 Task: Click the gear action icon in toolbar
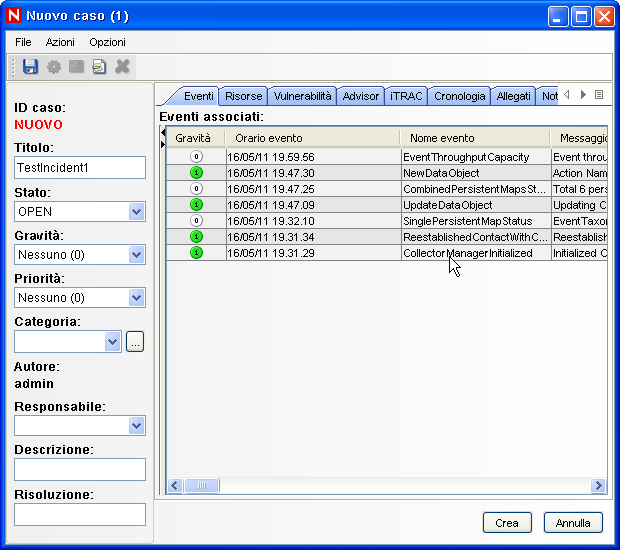54,67
